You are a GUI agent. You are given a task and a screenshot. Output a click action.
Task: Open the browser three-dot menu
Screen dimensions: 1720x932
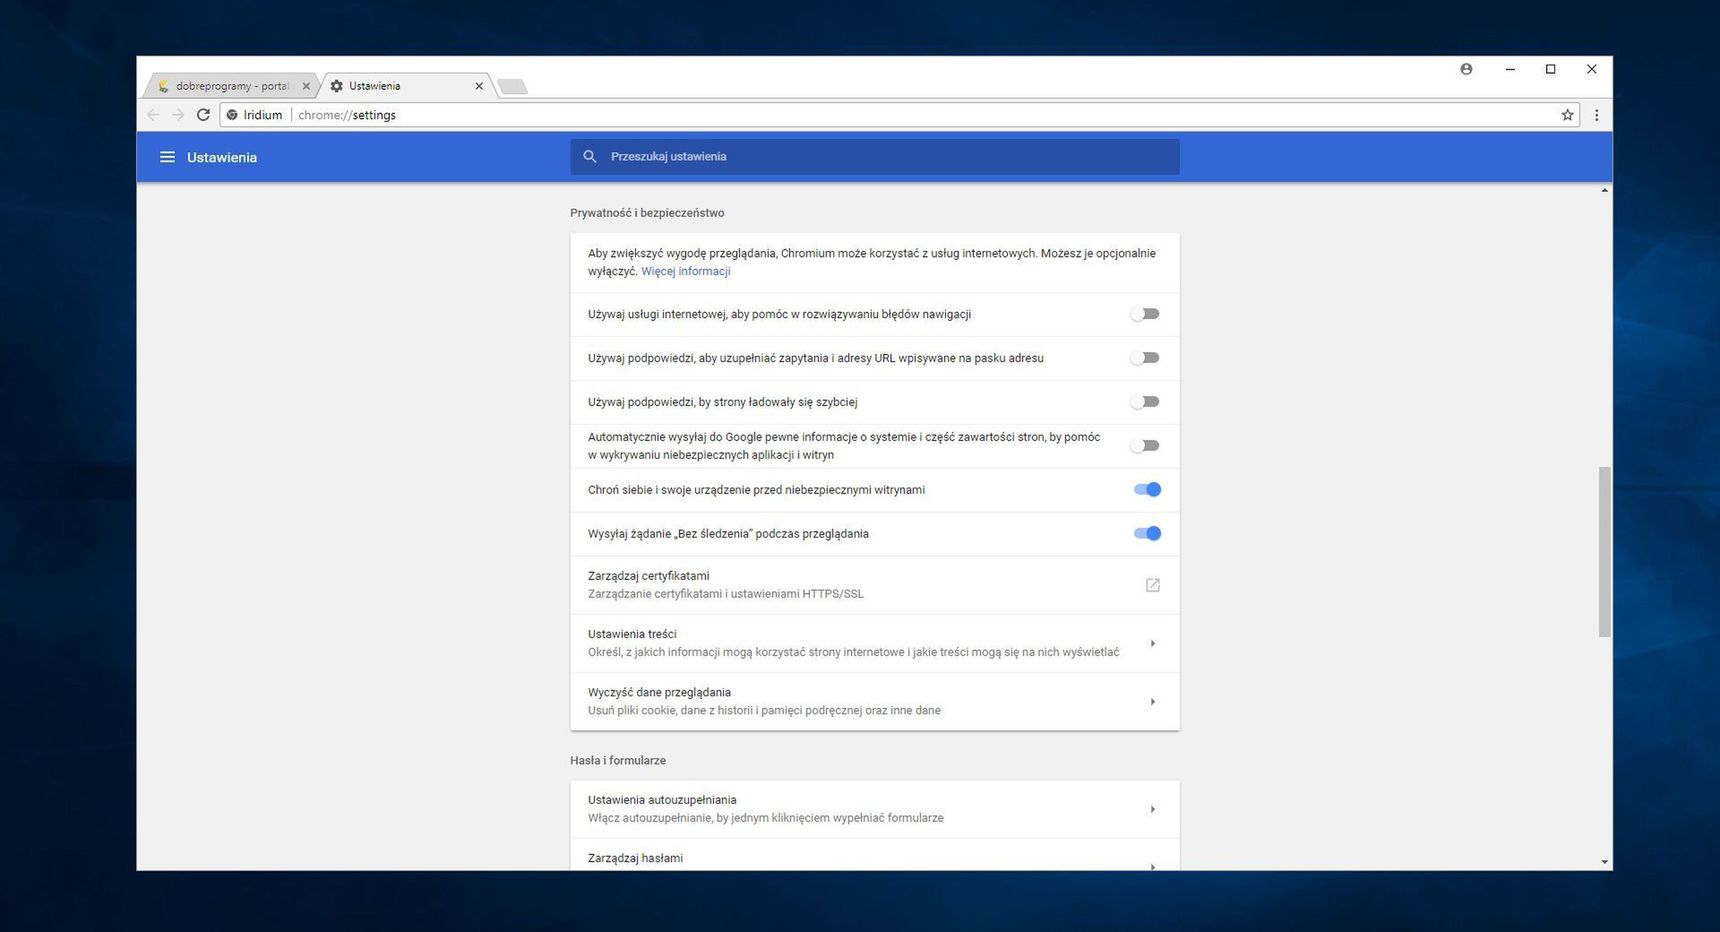(x=1596, y=115)
